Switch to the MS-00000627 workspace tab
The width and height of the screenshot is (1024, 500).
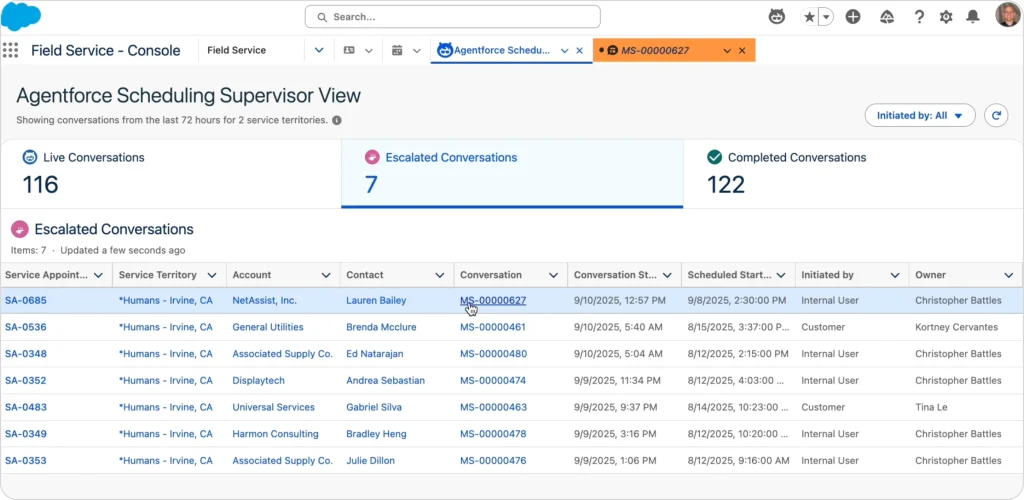point(655,50)
